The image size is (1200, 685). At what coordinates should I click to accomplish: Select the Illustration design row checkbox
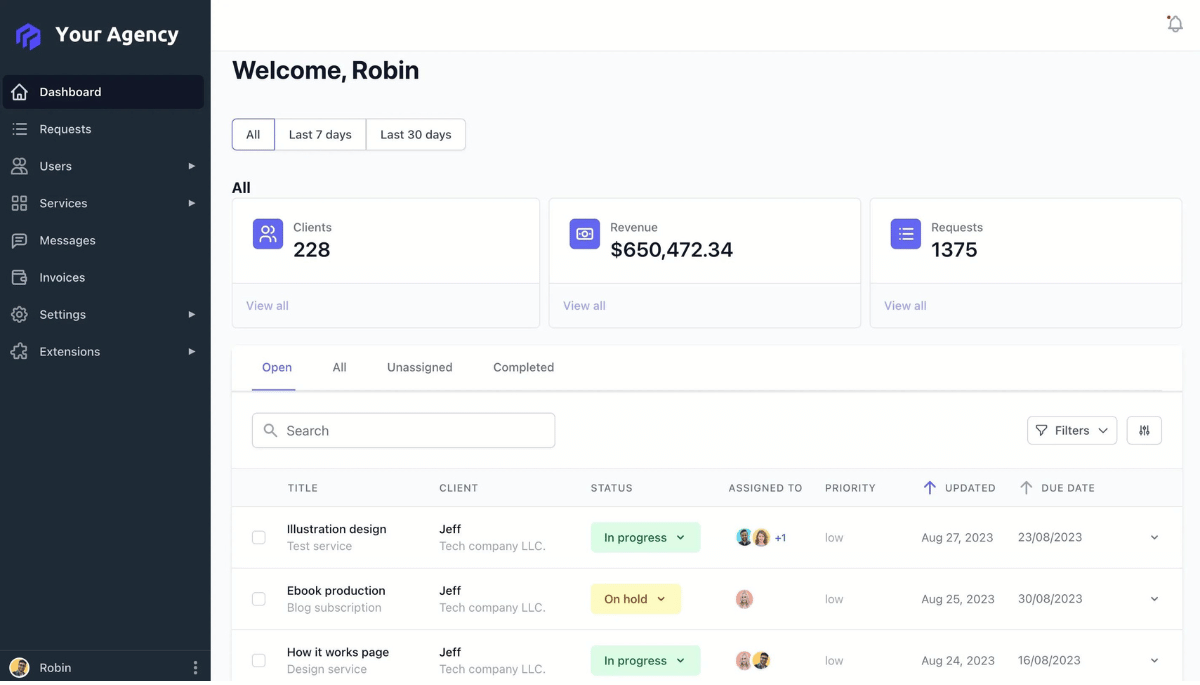pyautogui.click(x=259, y=538)
